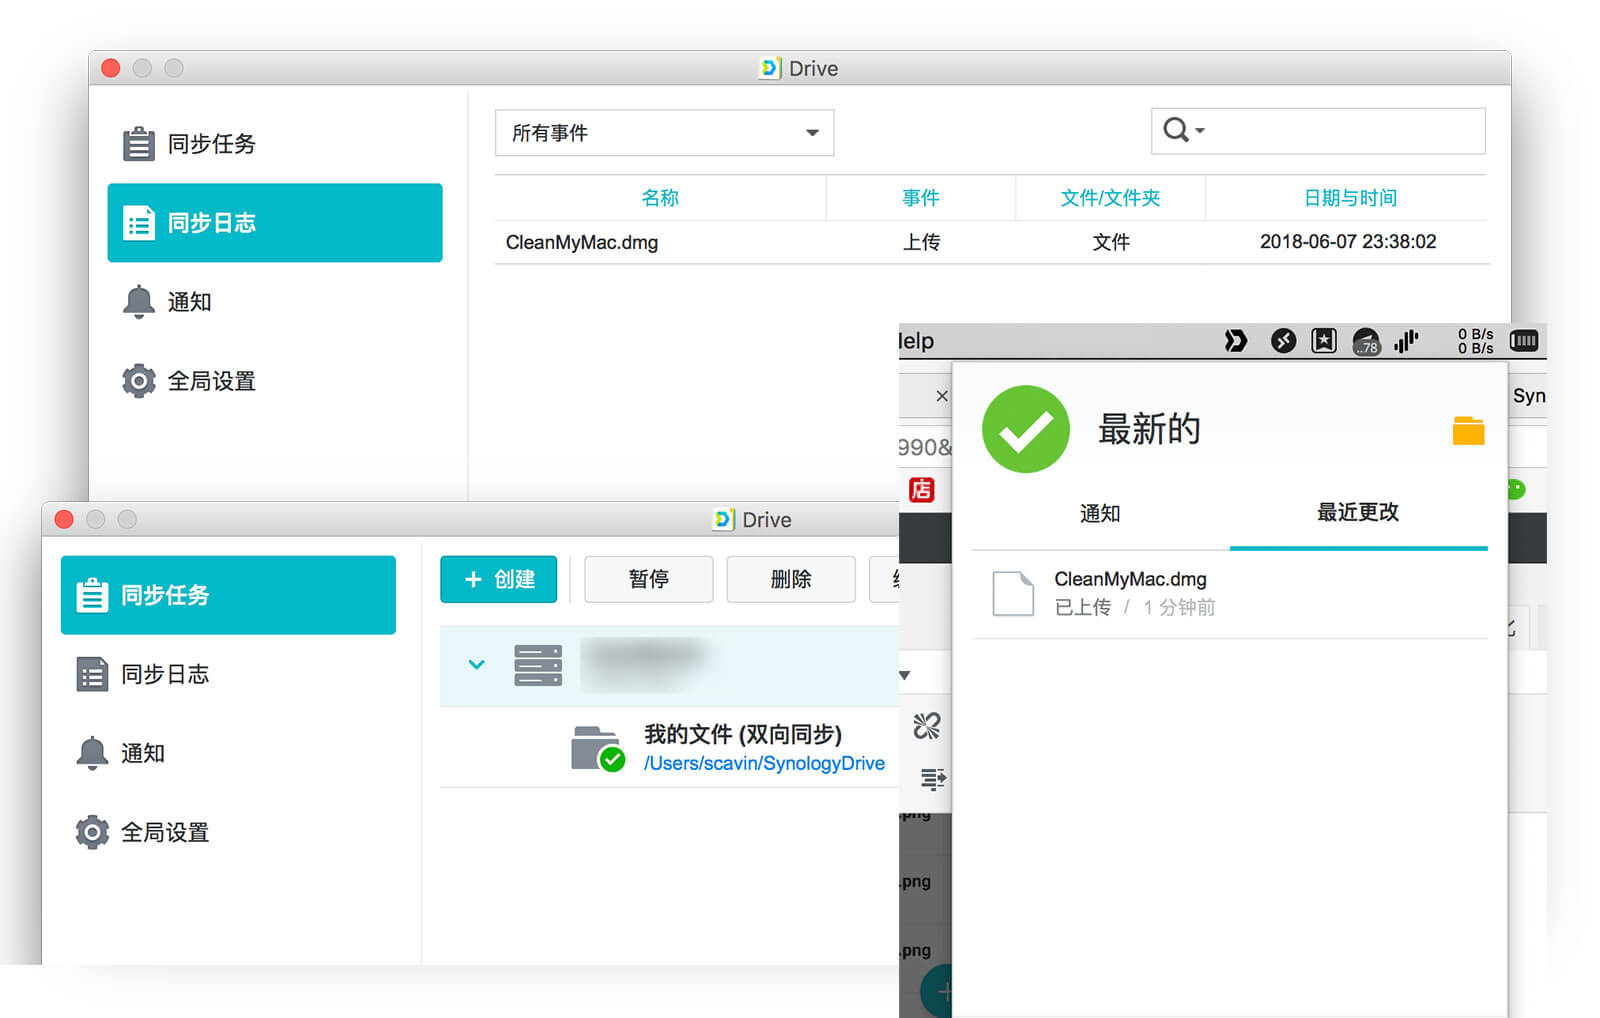Sort by the 日期与时间 column header
The height and width of the screenshot is (1018, 1600).
1350,198
